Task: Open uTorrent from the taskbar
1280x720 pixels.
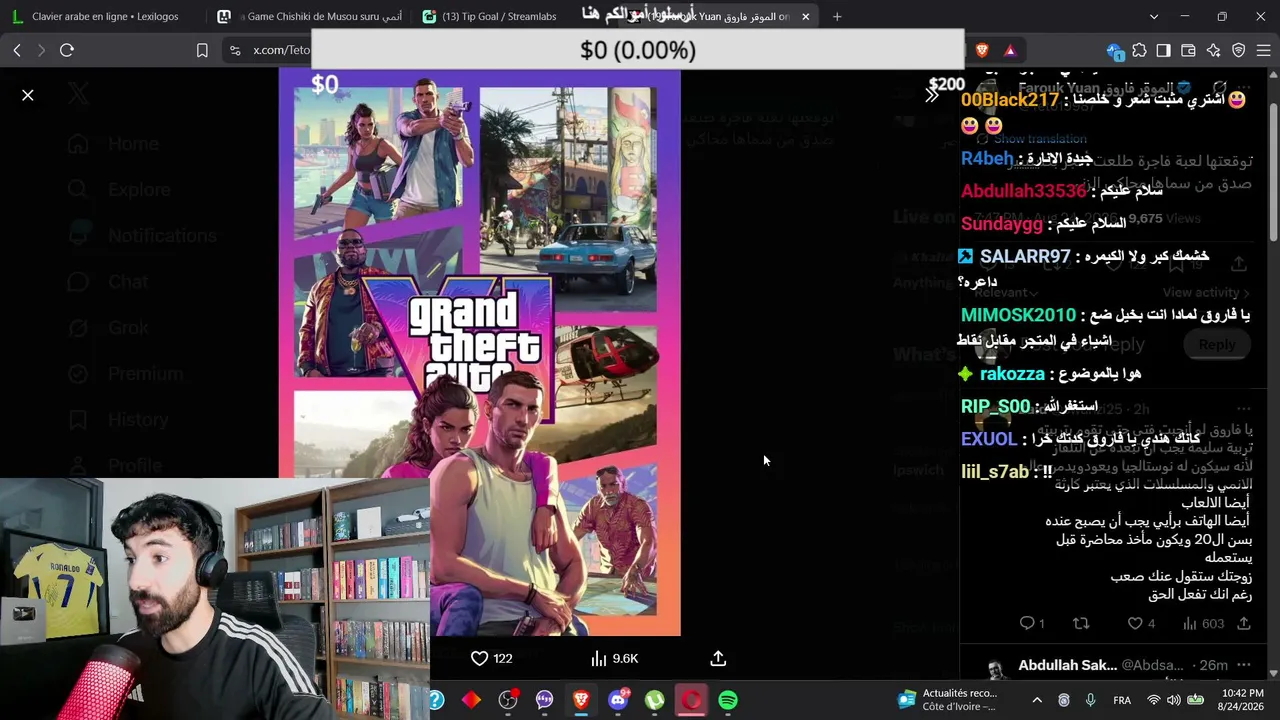Action: coord(655,700)
